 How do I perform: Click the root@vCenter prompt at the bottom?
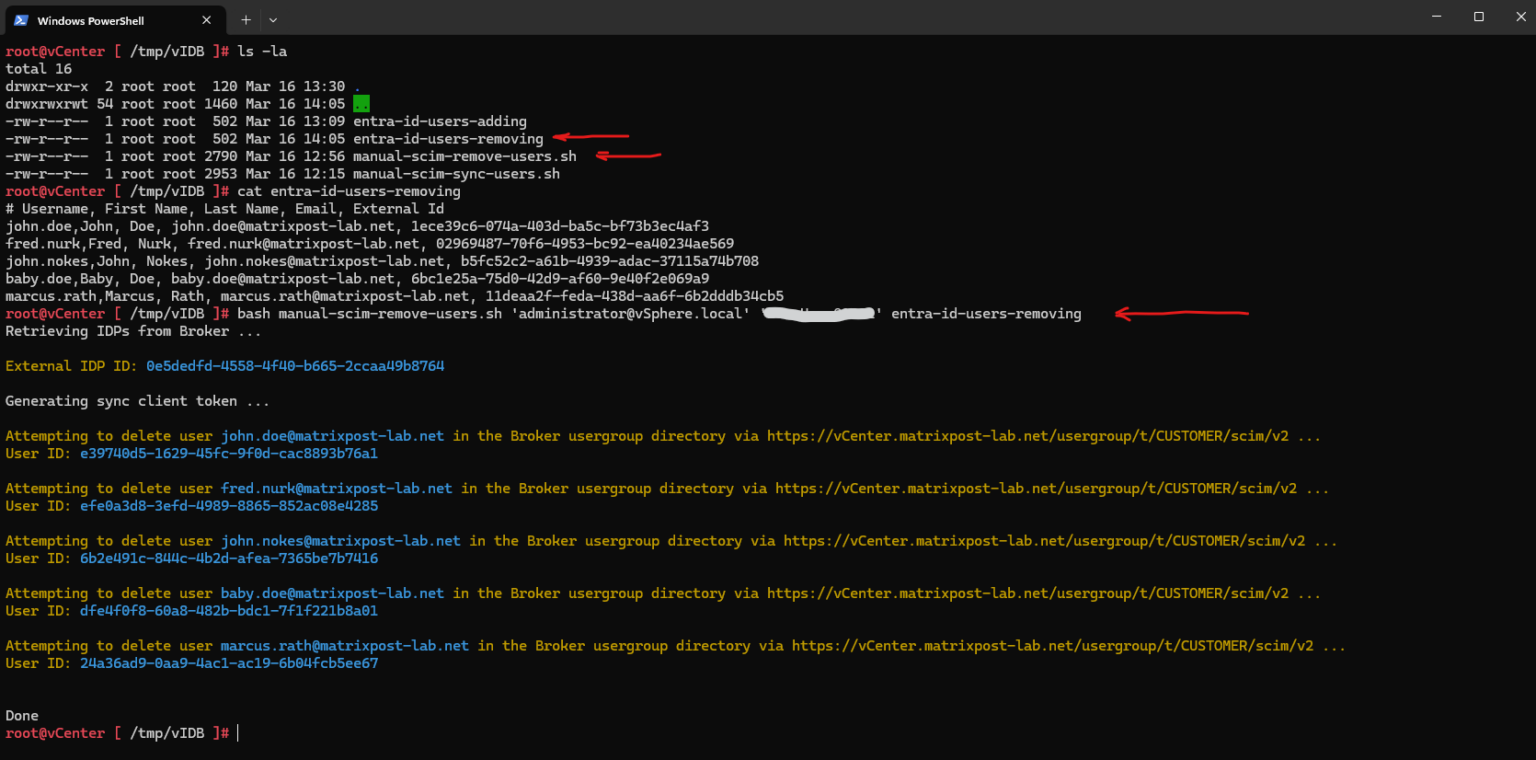pos(55,732)
